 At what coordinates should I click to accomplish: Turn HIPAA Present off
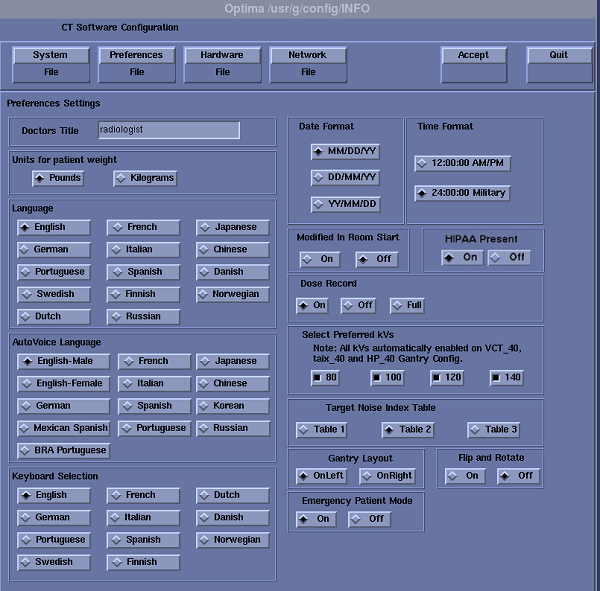[509, 257]
